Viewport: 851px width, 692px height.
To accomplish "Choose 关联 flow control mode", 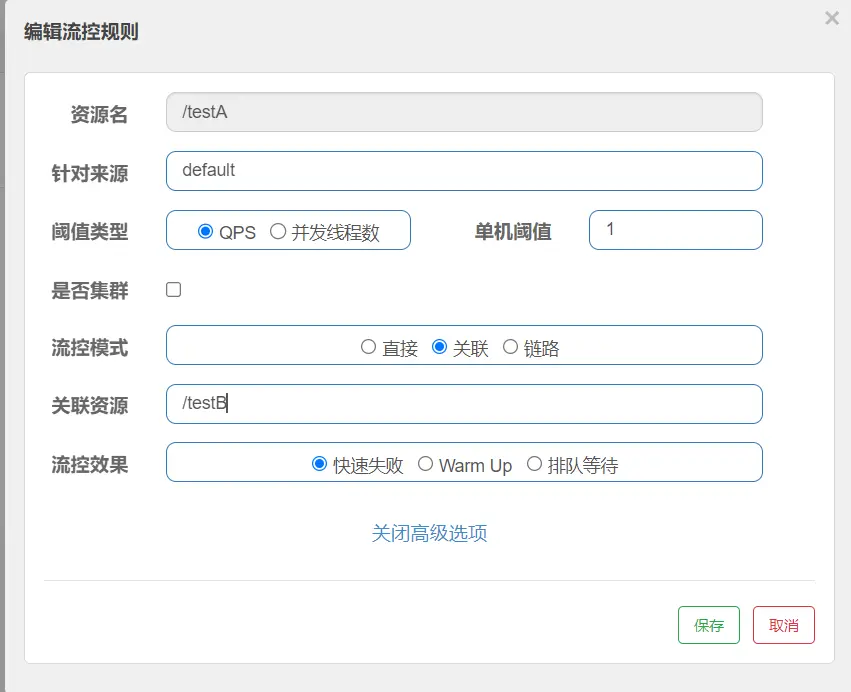I will (x=439, y=346).
